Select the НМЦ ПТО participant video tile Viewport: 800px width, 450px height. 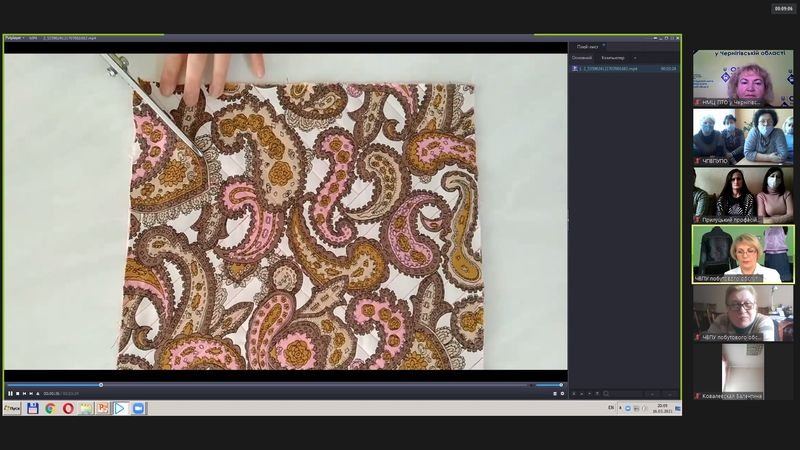(742, 79)
